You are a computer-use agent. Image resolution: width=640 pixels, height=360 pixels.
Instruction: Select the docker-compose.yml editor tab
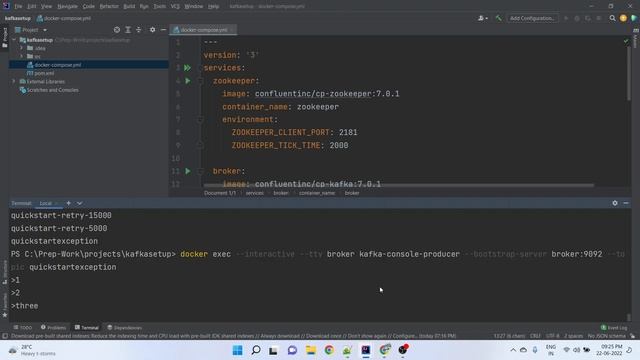(x=203, y=30)
